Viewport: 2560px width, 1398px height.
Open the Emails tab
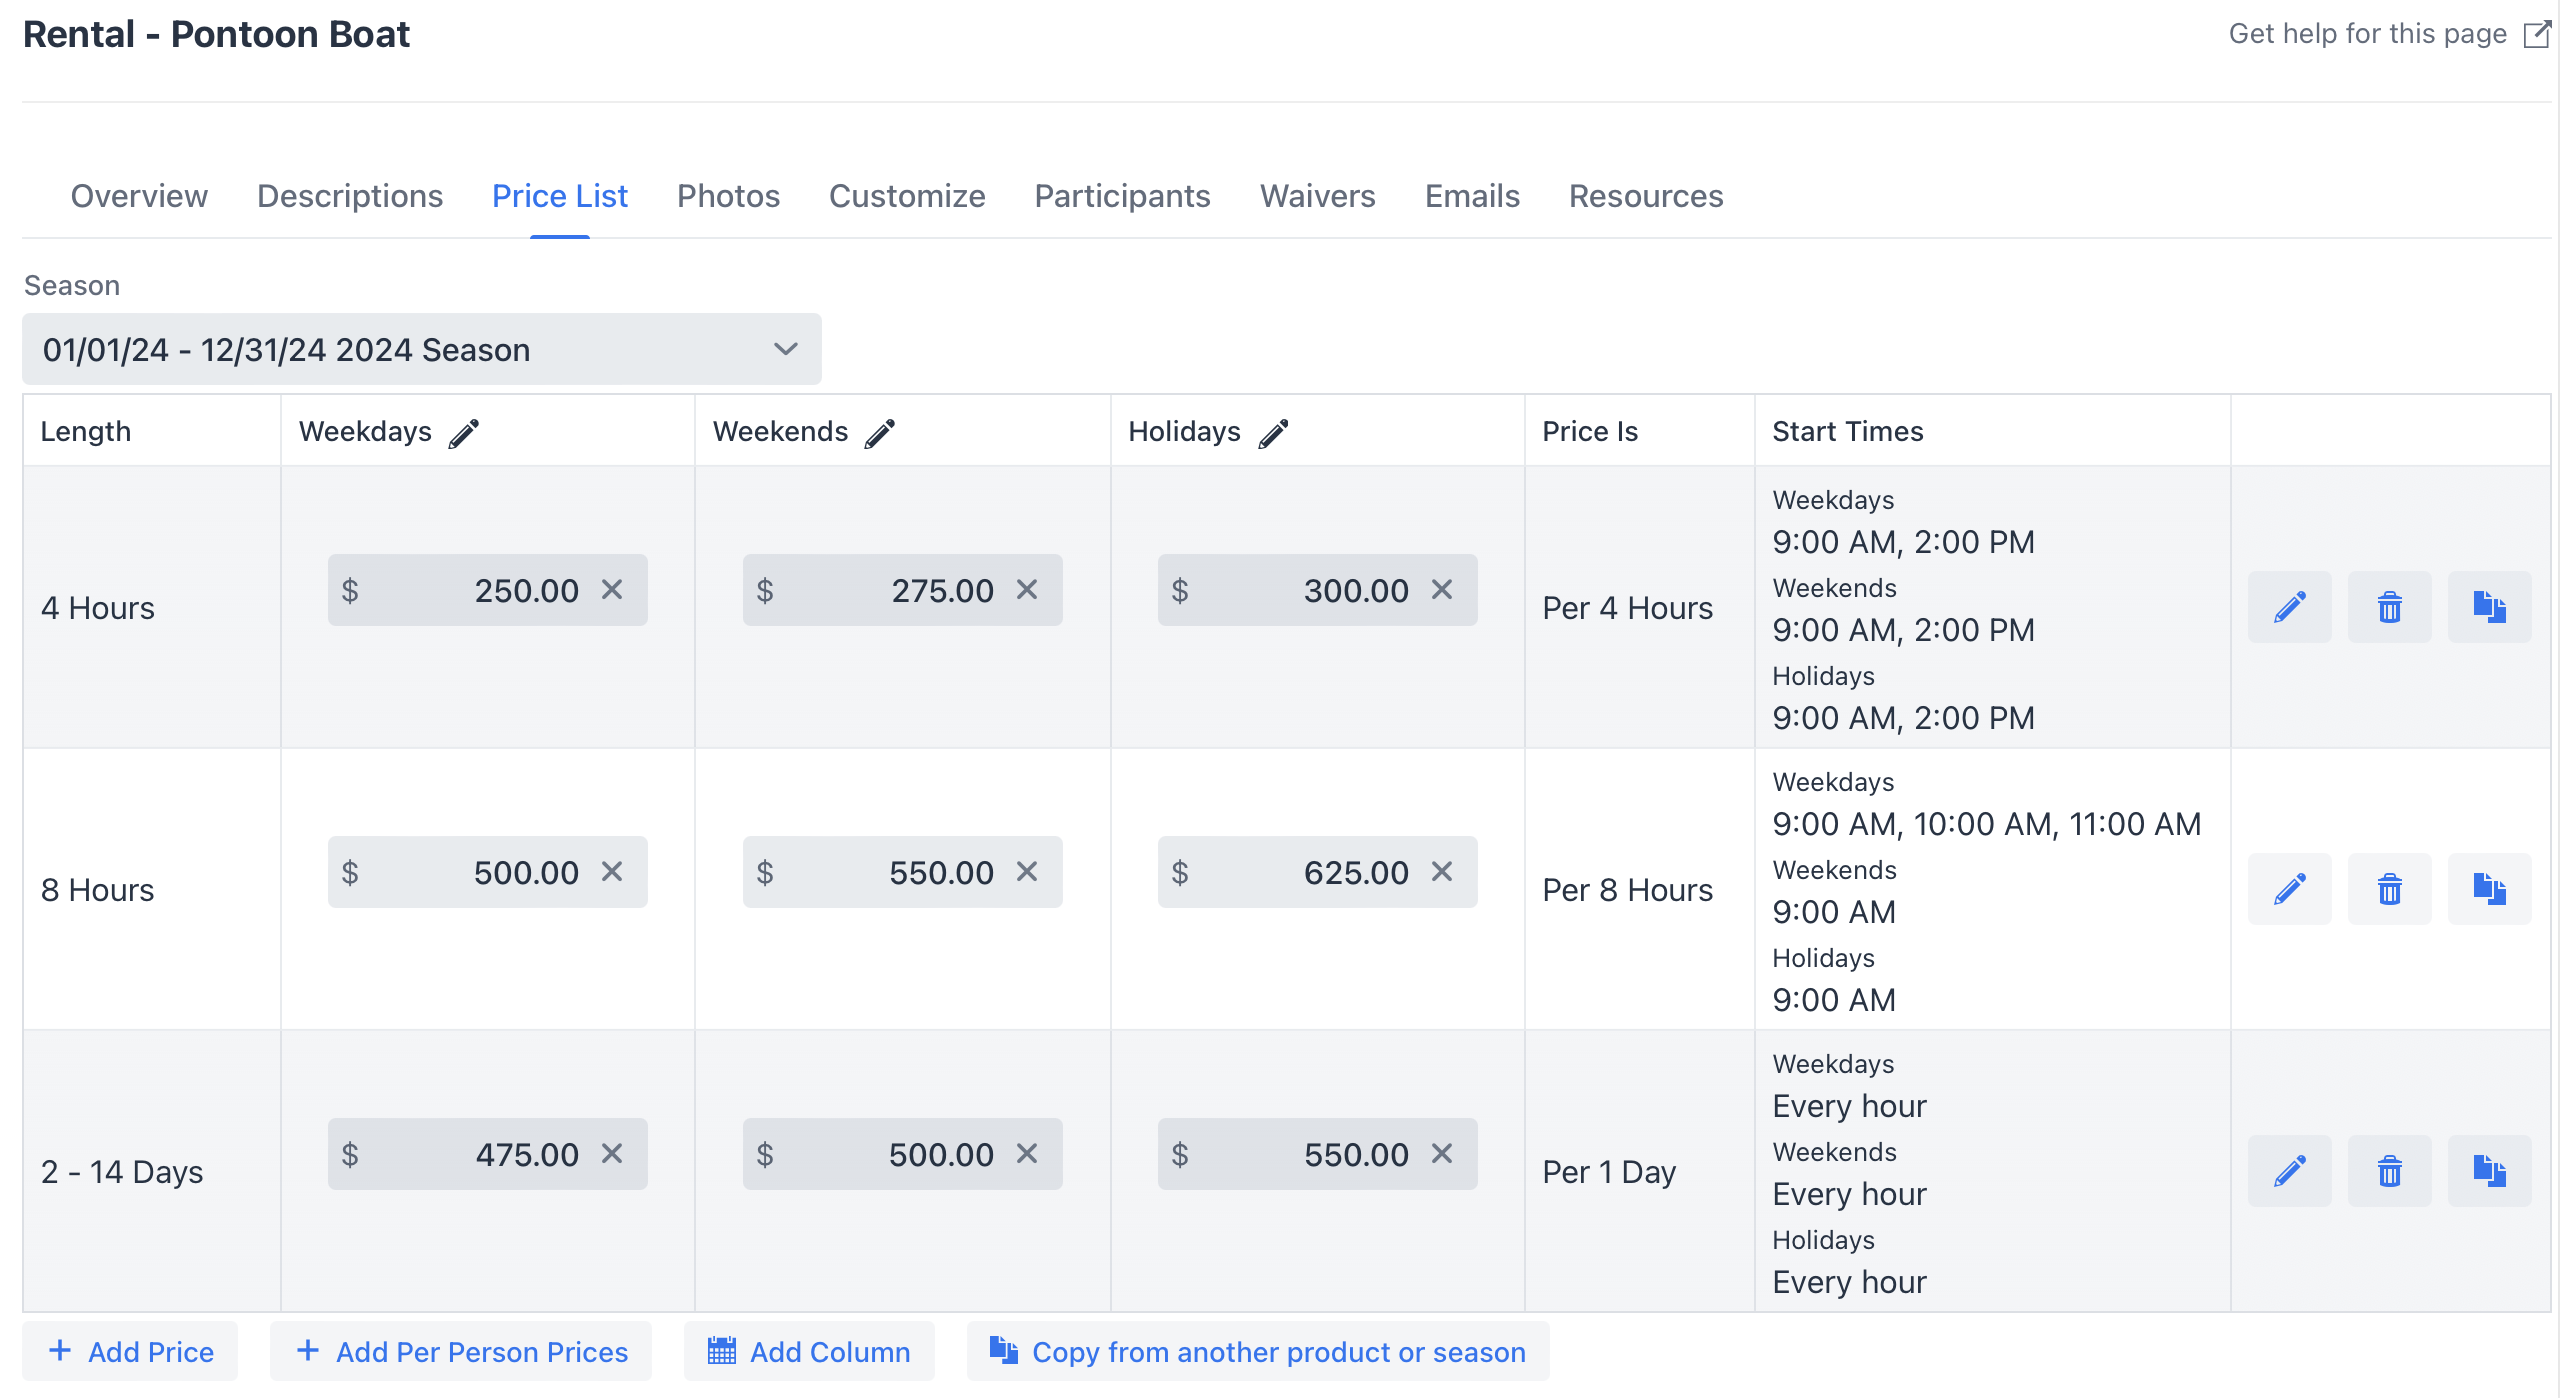pyautogui.click(x=1472, y=196)
